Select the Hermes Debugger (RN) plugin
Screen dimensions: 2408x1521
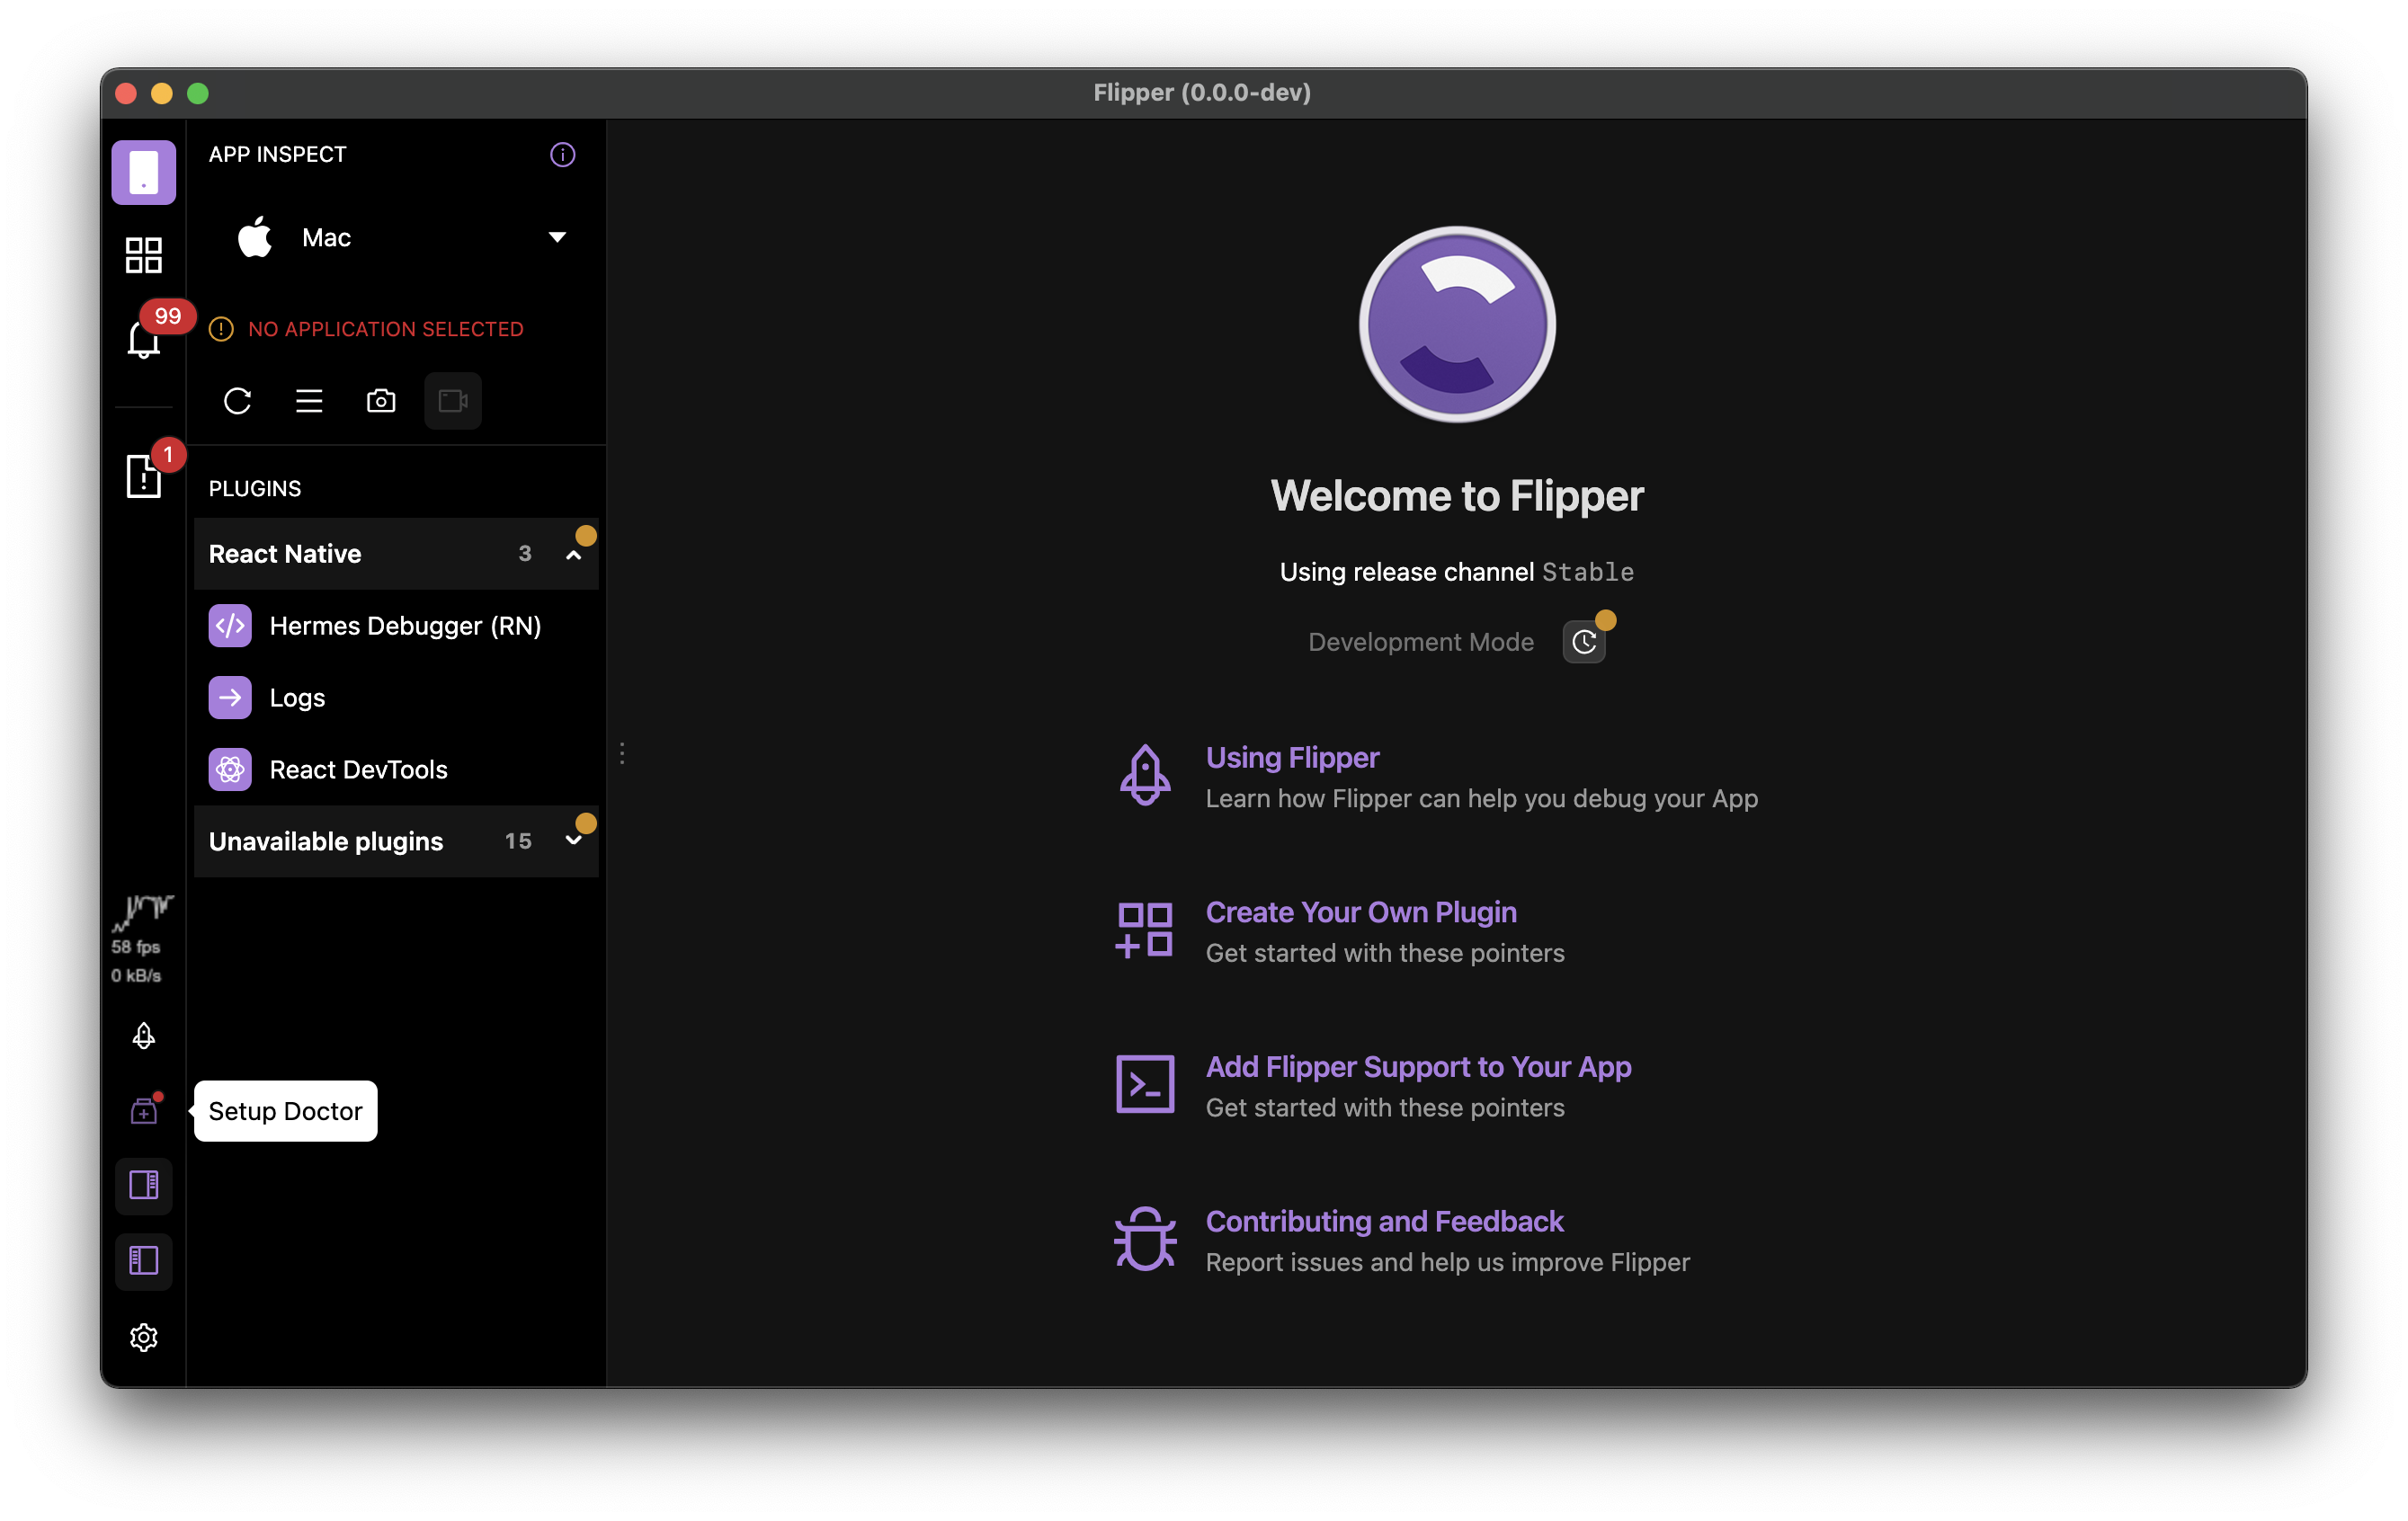[404, 626]
